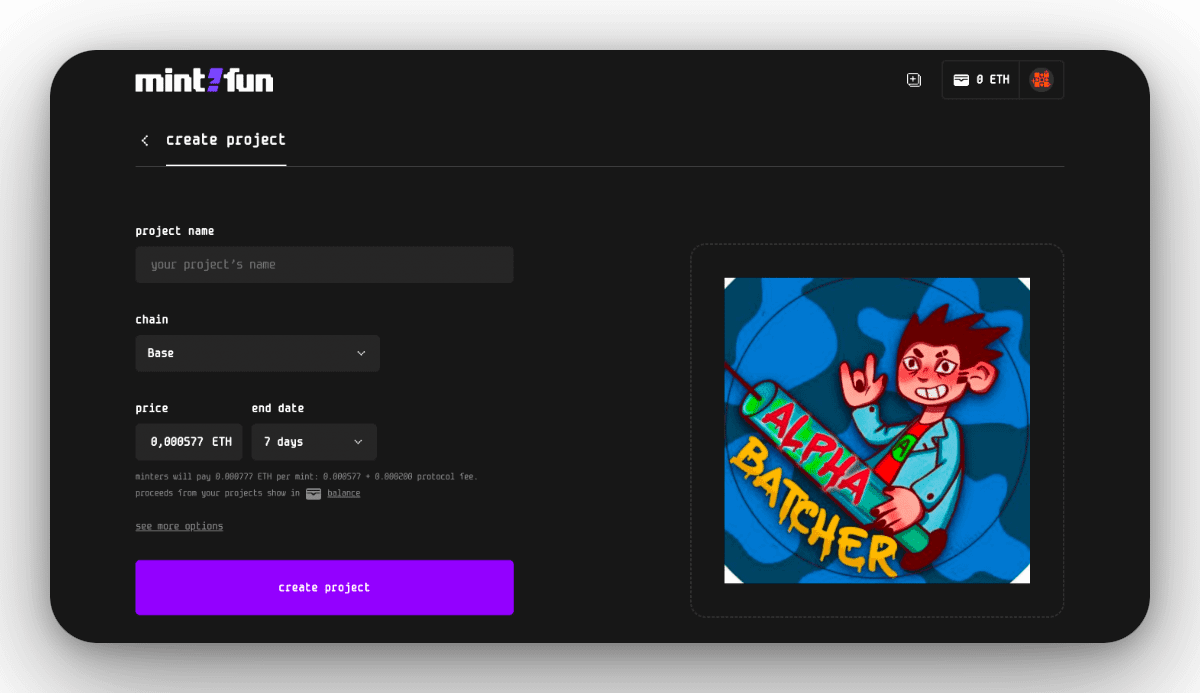The height and width of the screenshot is (693, 1200).
Task: Expand the see more options link
Action: click(x=179, y=526)
